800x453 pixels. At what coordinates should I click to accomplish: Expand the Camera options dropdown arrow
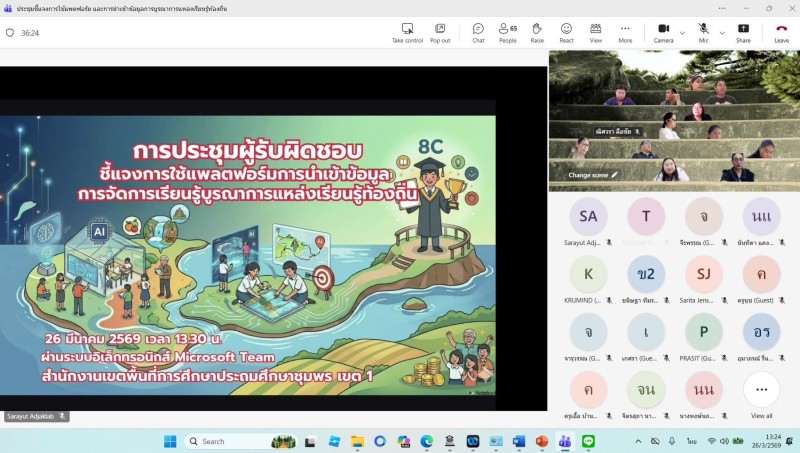tap(682, 32)
